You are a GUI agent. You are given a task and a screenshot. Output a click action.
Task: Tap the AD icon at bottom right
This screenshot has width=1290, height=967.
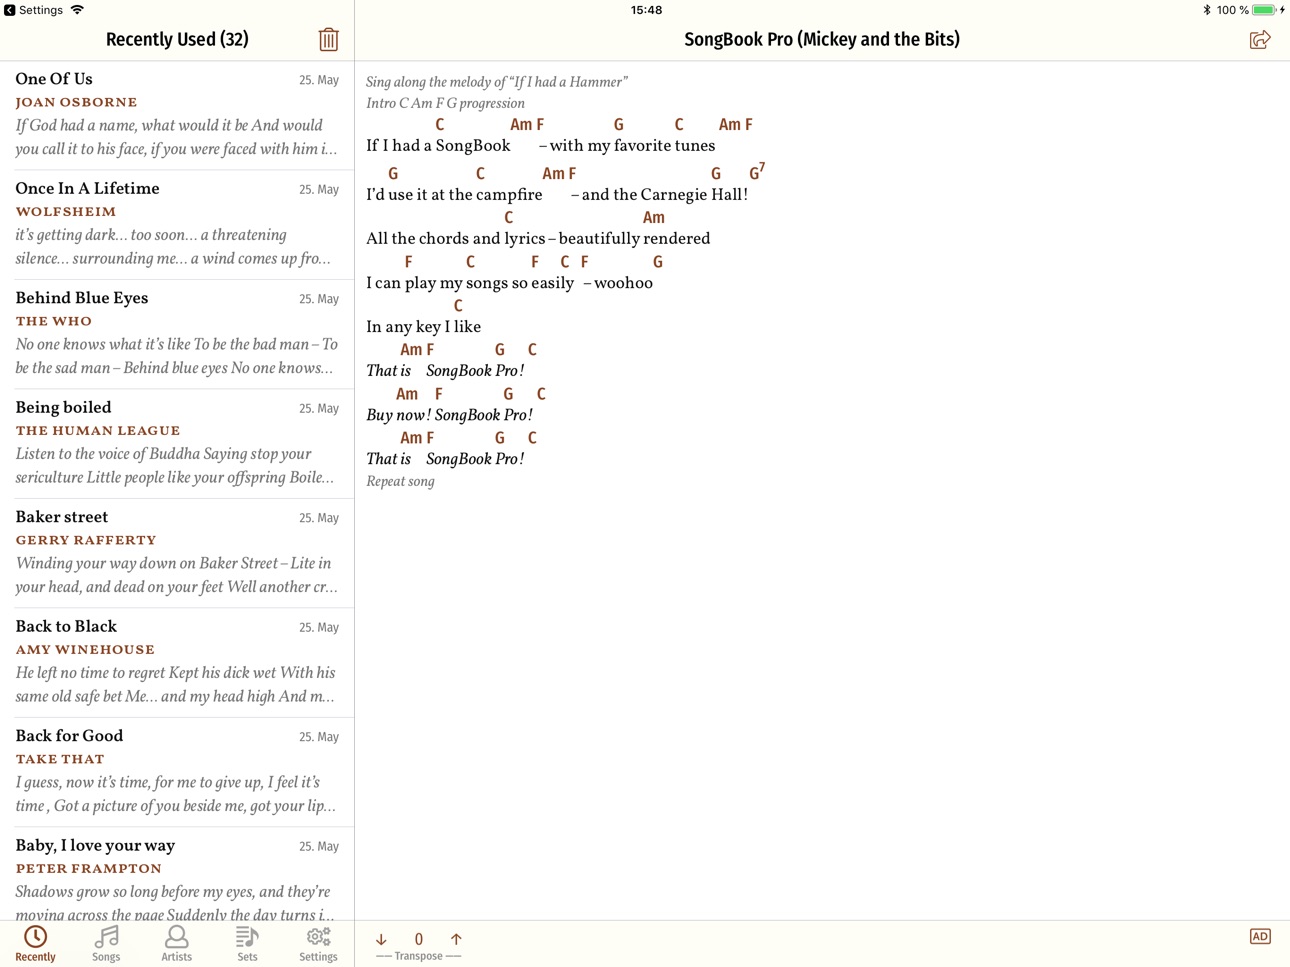[1260, 937]
